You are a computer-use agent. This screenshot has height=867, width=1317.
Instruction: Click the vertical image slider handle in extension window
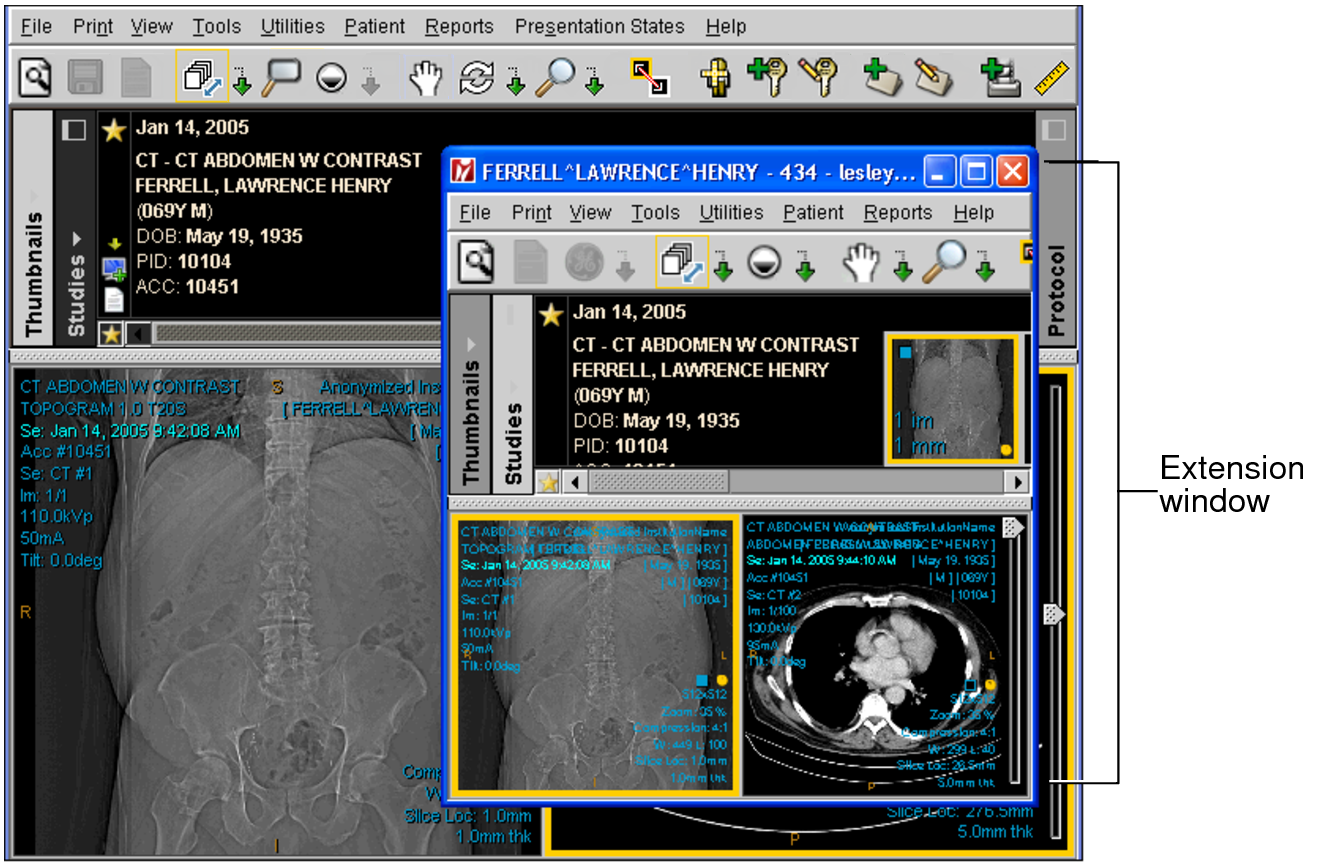[x=1053, y=613]
